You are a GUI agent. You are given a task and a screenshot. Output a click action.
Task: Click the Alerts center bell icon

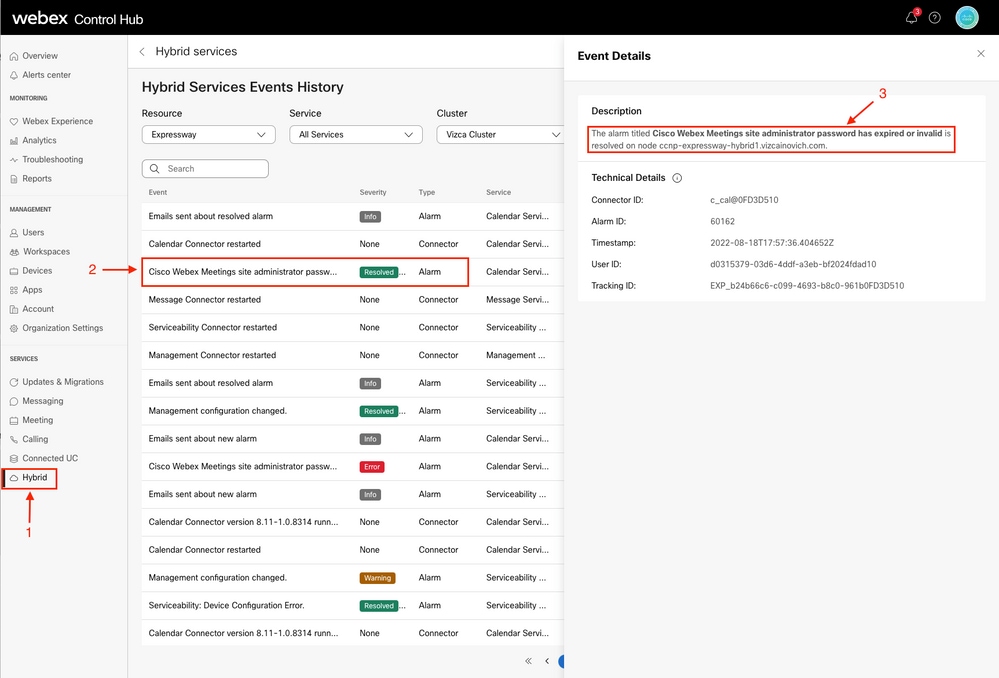14,75
